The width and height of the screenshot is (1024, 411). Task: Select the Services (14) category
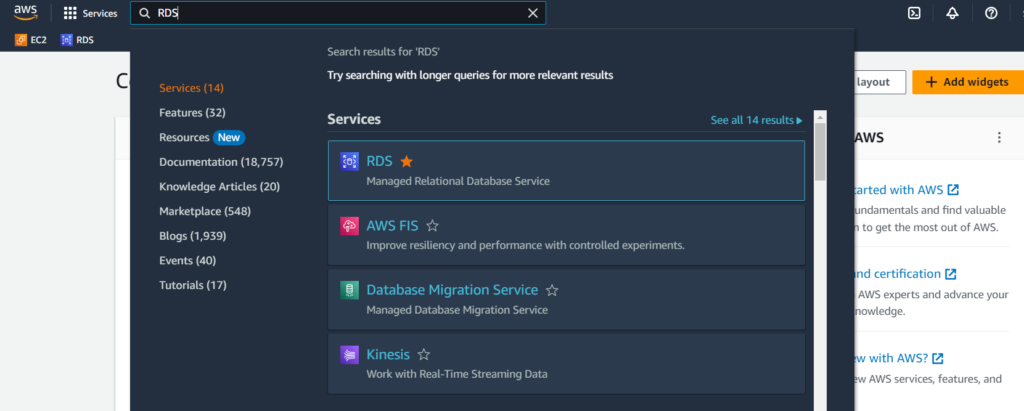pos(191,88)
